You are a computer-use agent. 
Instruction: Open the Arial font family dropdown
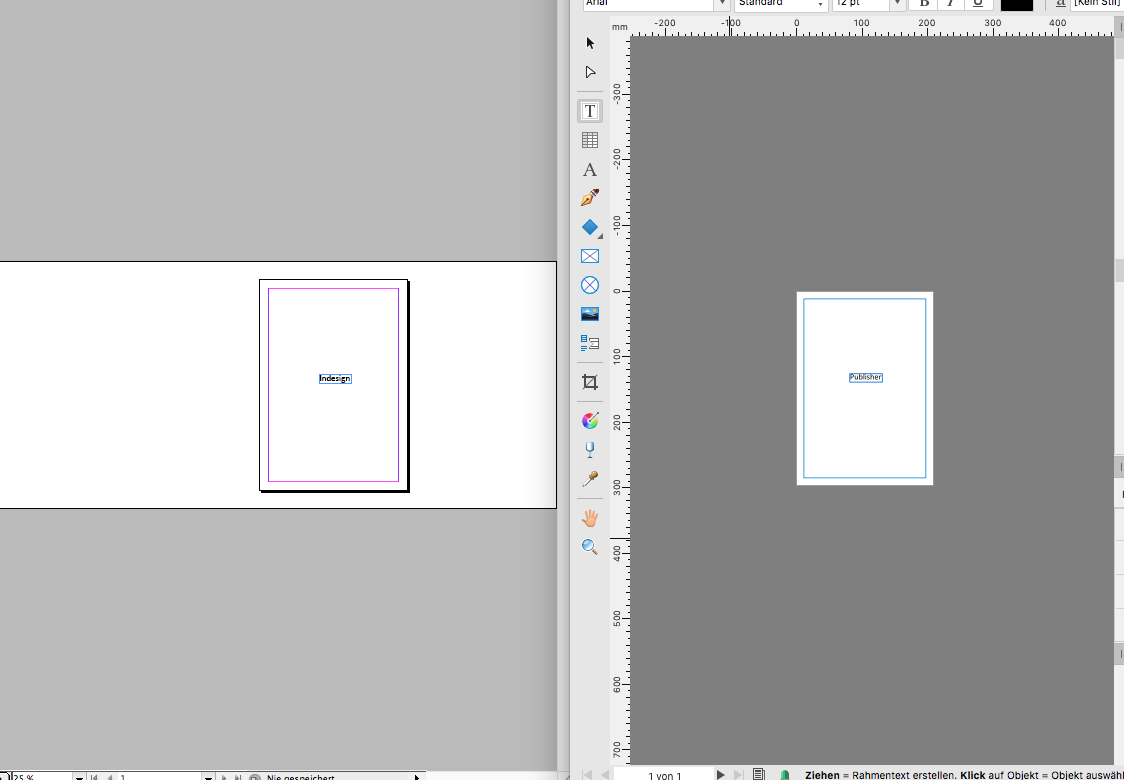(x=722, y=4)
